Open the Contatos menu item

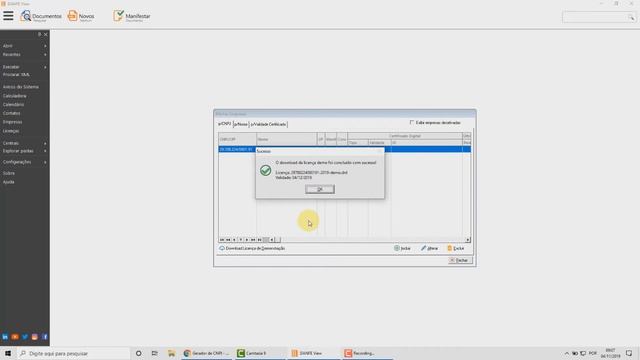[11, 113]
